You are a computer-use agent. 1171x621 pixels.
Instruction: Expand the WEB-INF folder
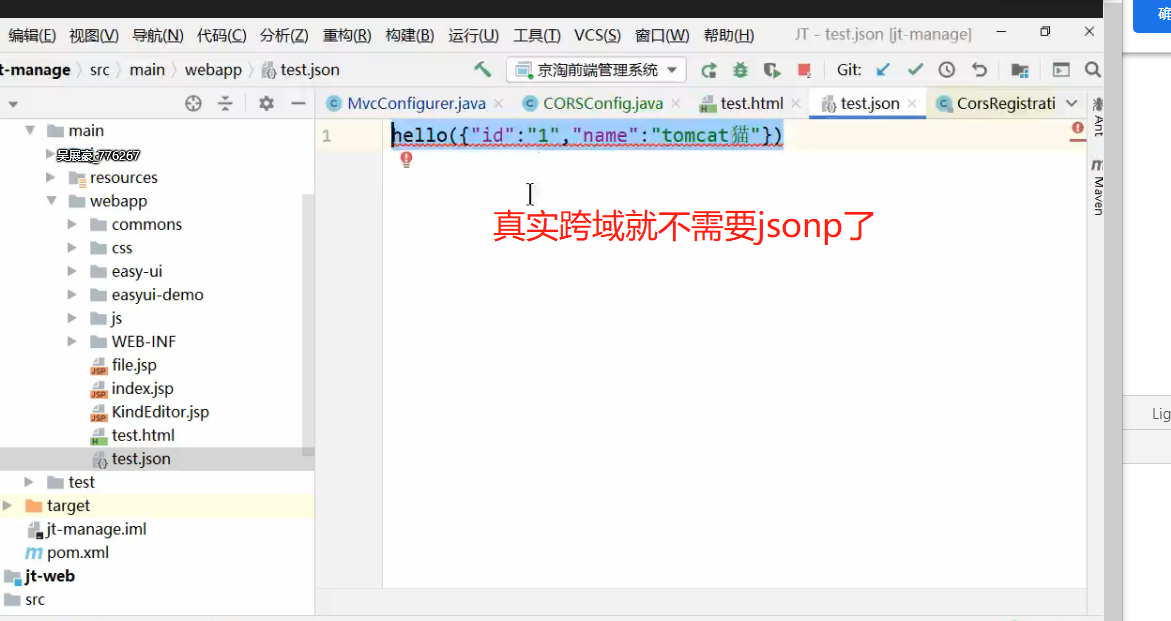point(71,341)
